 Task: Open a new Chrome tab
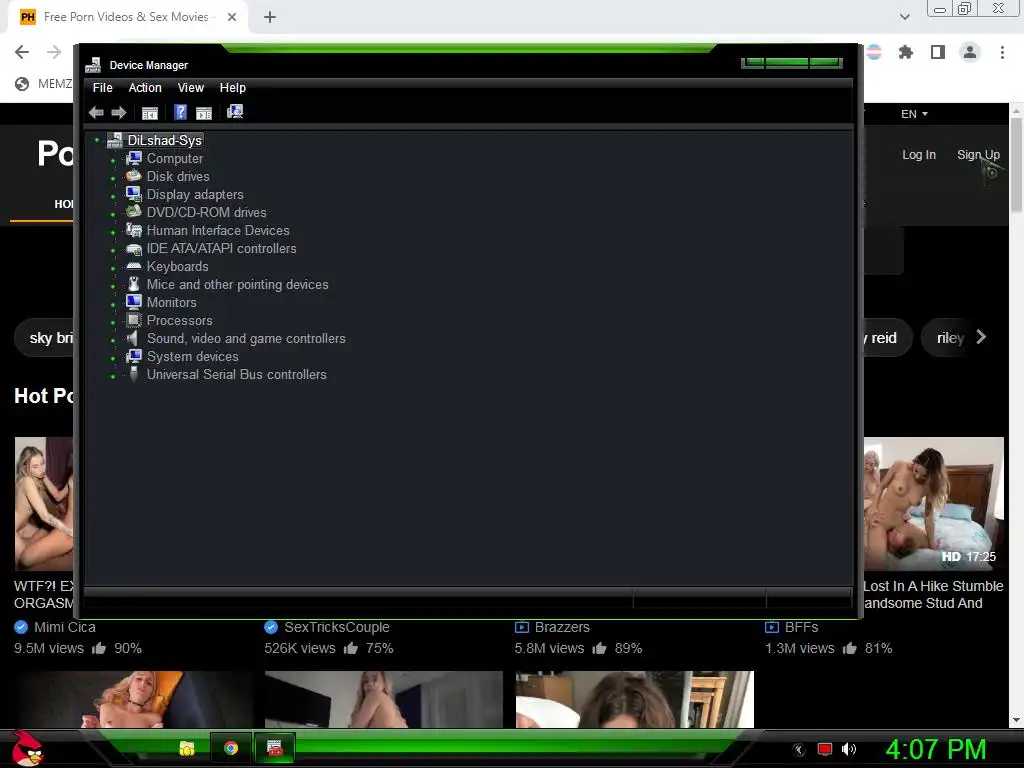270,17
